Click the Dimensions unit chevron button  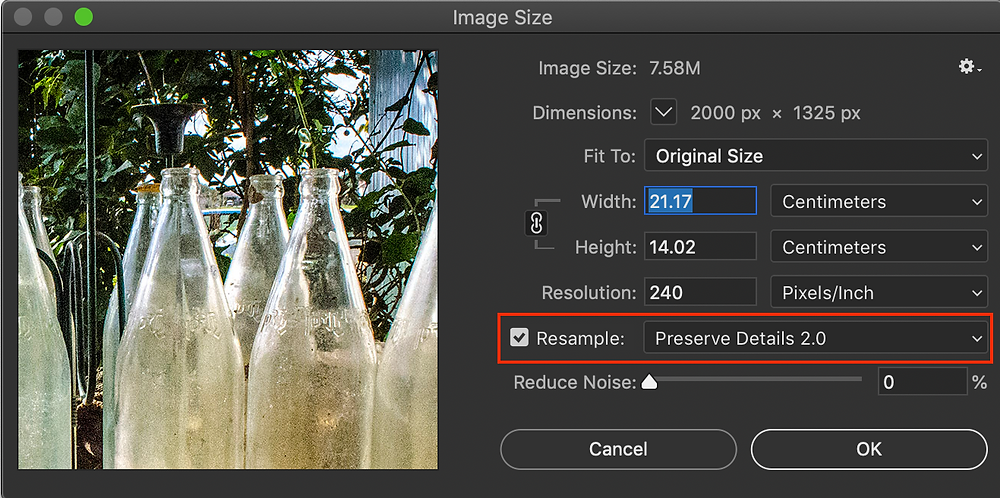pyautogui.click(x=663, y=113)
